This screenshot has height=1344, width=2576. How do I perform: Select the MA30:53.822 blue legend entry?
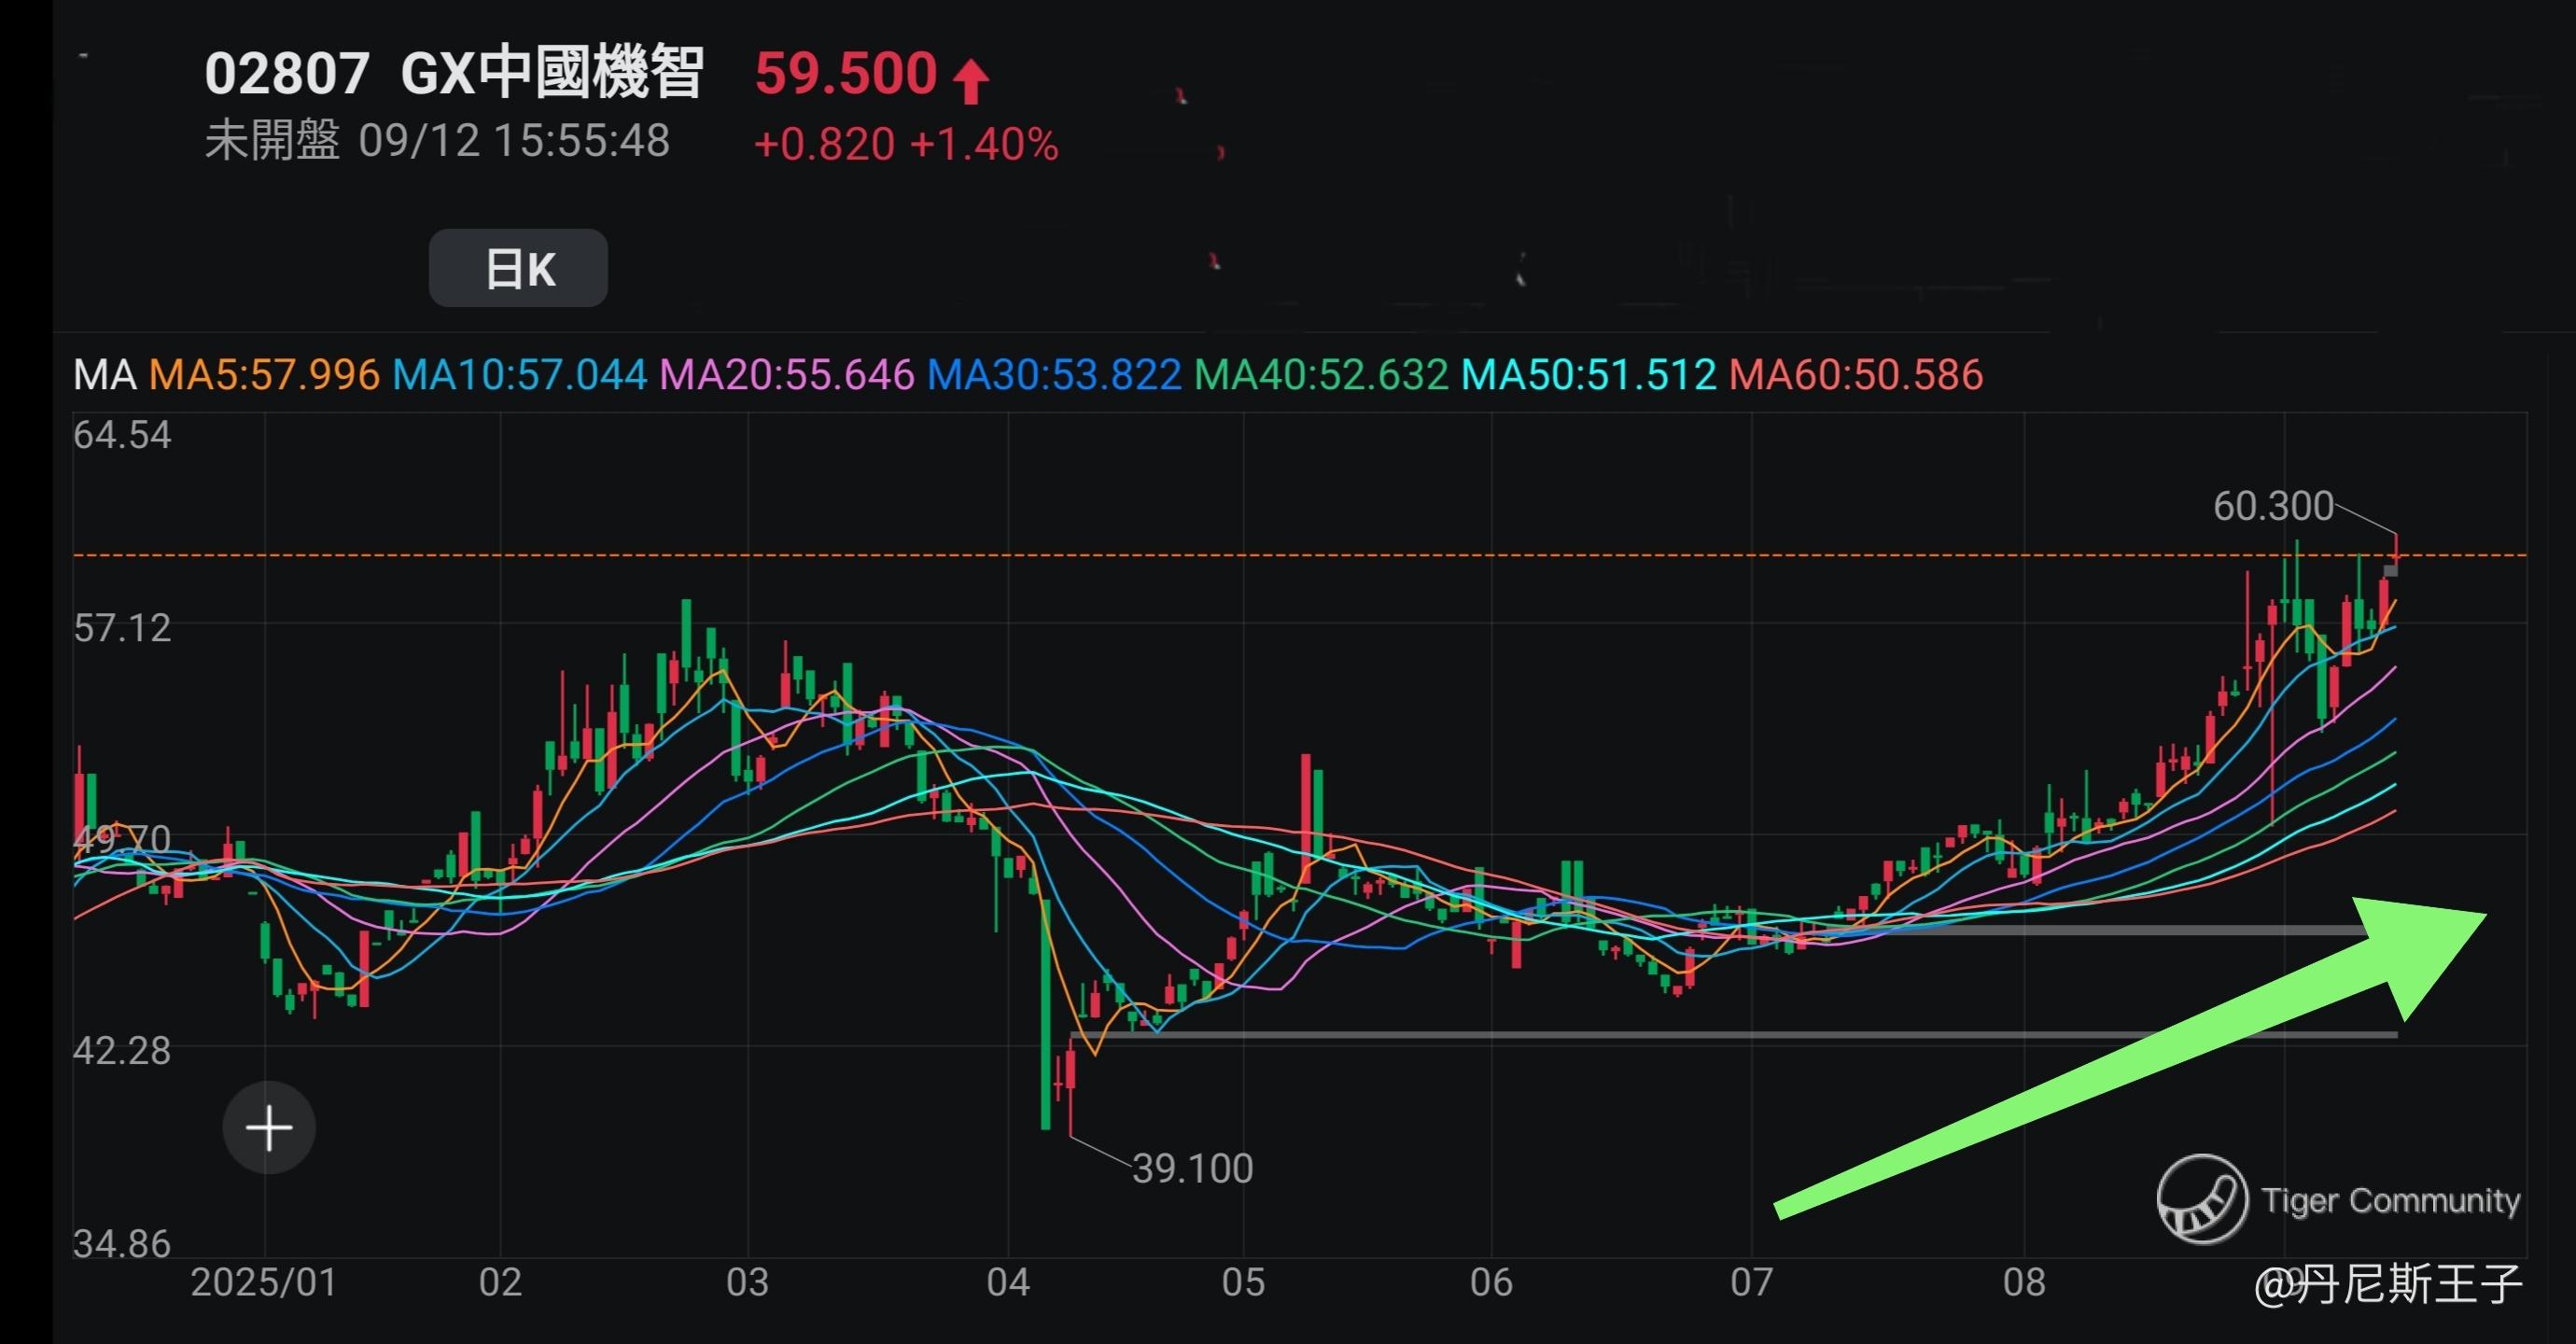point(1054,375)
